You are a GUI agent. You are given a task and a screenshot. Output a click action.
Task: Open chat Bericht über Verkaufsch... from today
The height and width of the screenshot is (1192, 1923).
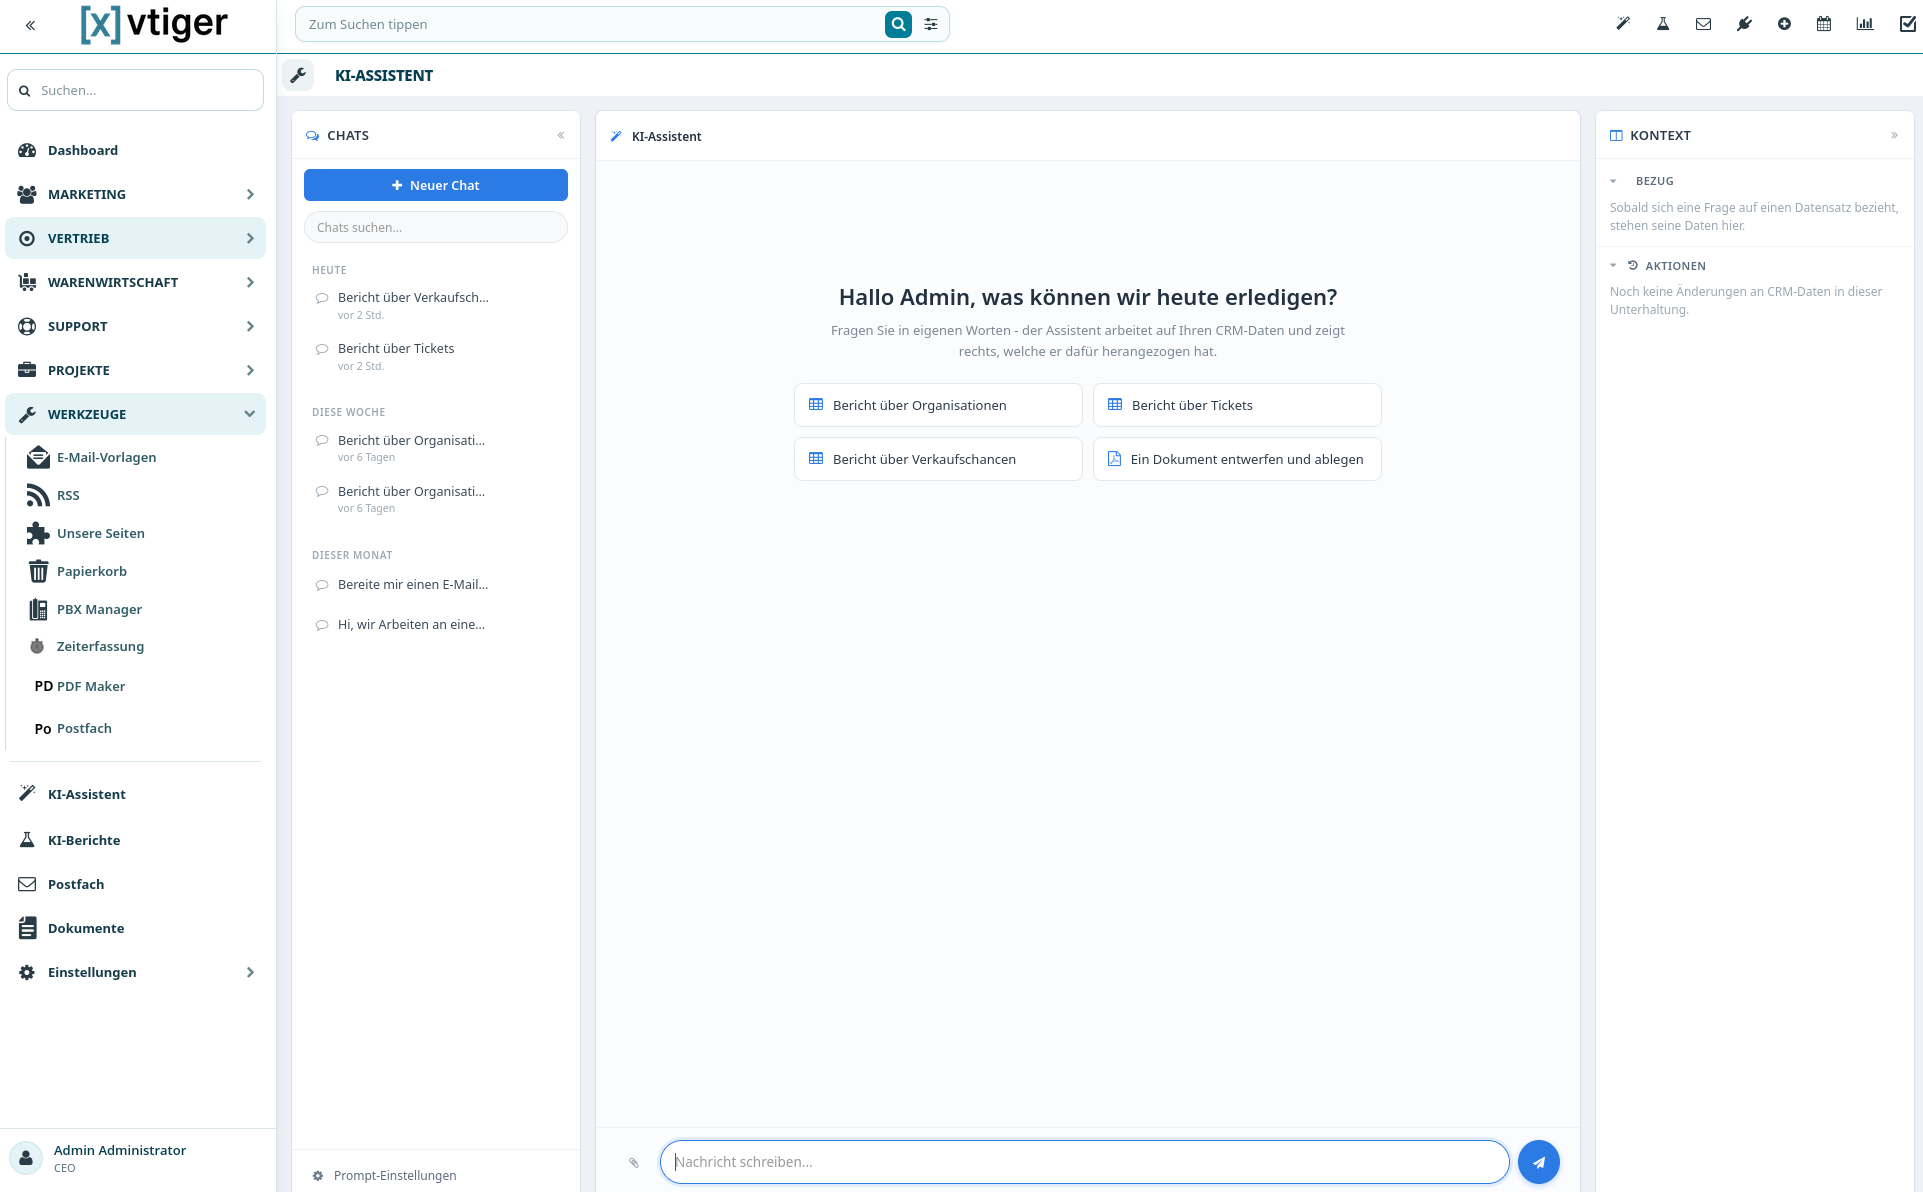point(436,305)
